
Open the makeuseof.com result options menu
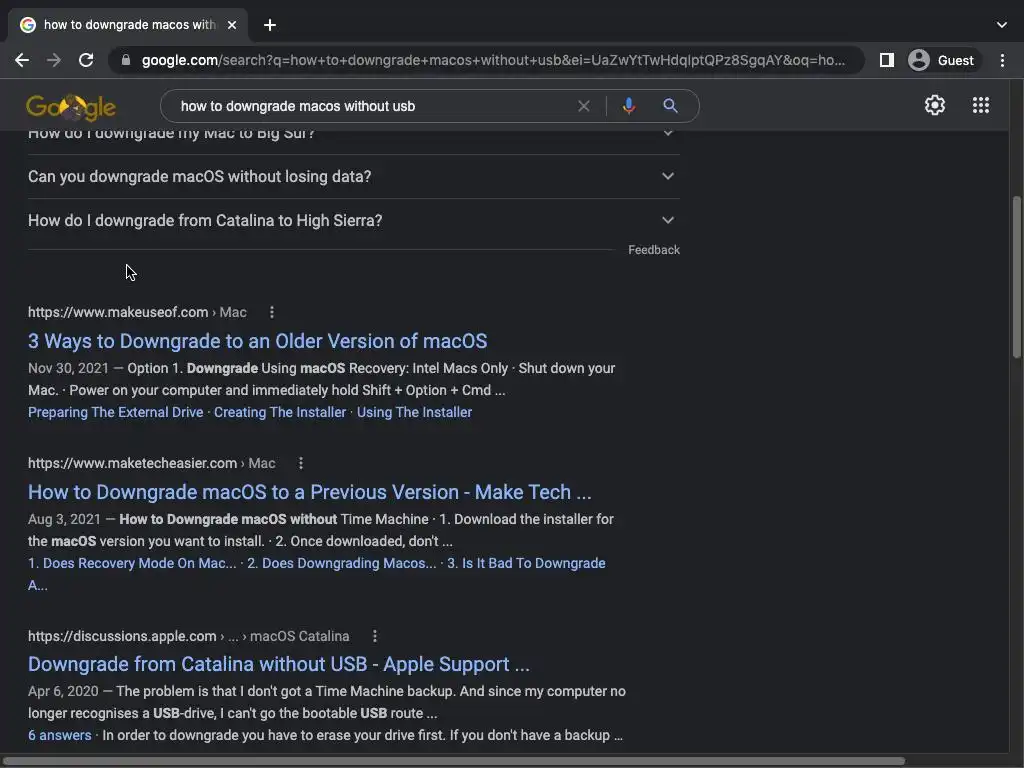pos(272,313)
